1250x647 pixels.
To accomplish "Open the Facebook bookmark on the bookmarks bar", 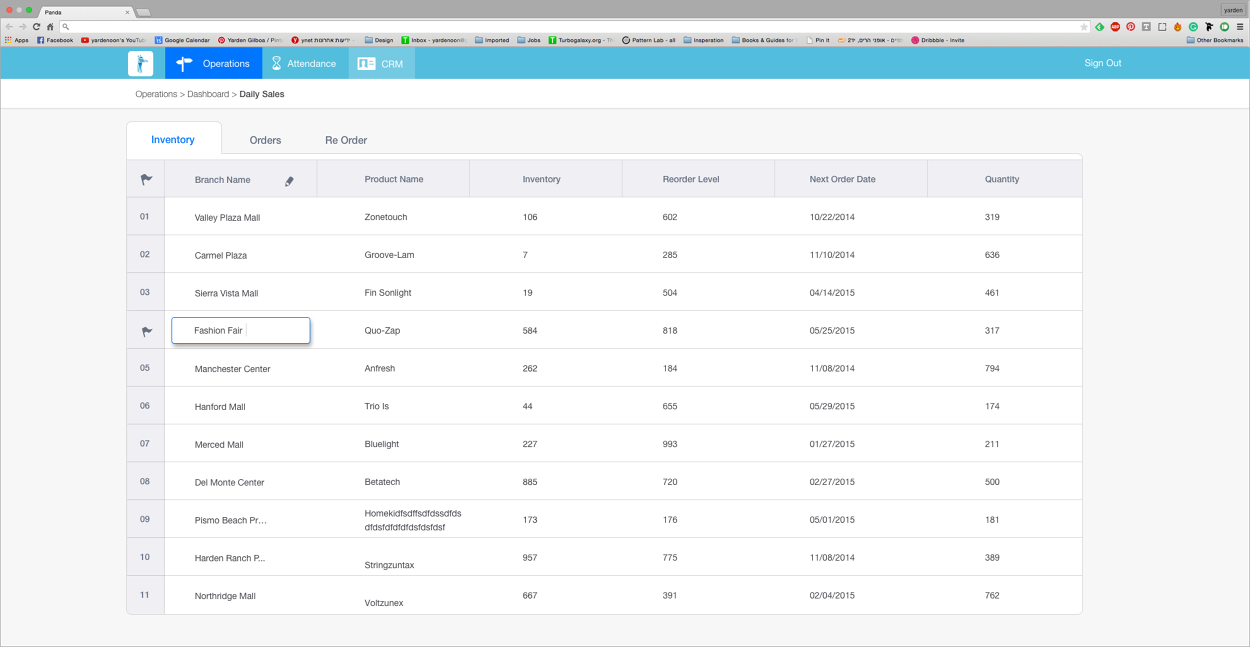I will [x=55, y=39].
